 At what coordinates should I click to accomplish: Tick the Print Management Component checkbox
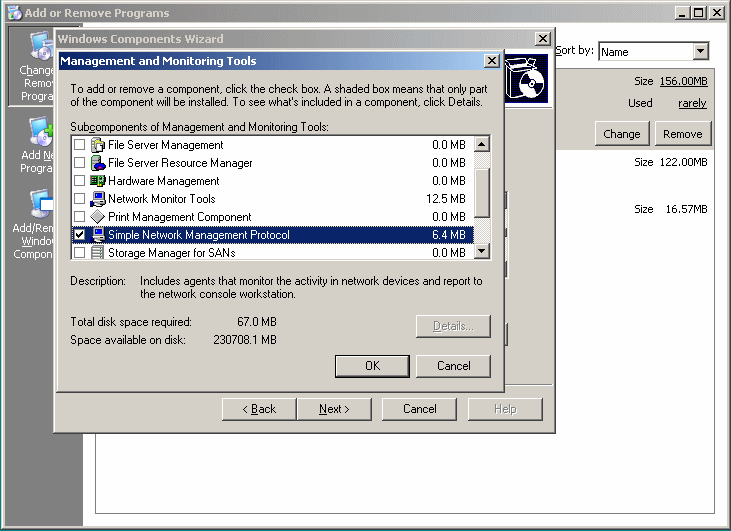point(80,217)
